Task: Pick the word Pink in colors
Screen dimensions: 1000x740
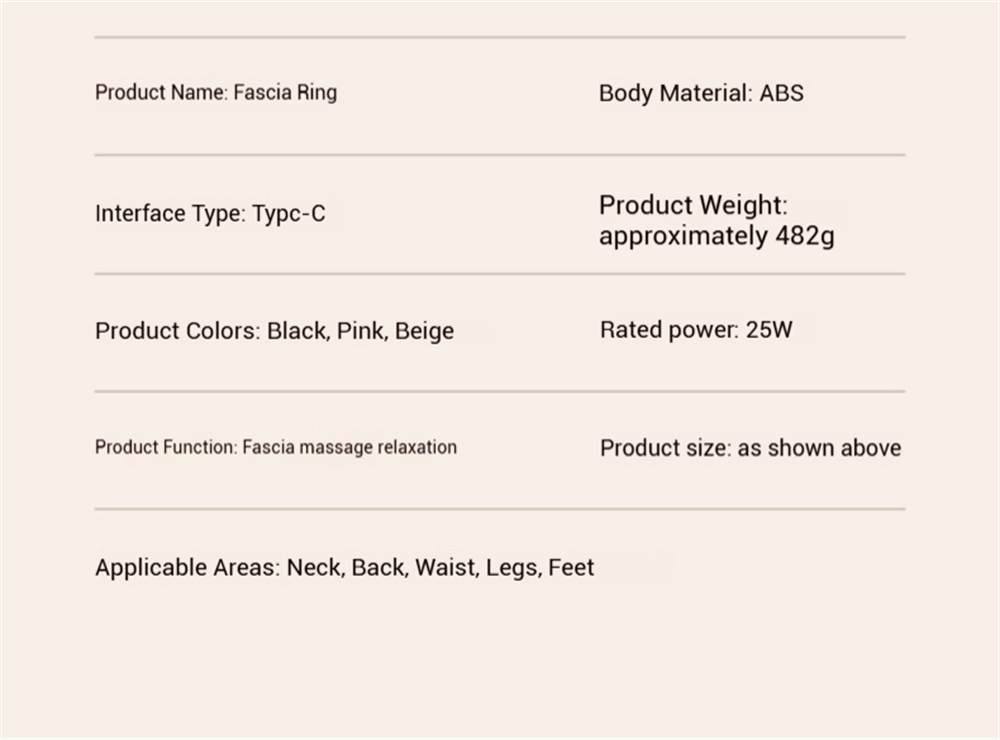Action: 361,331
